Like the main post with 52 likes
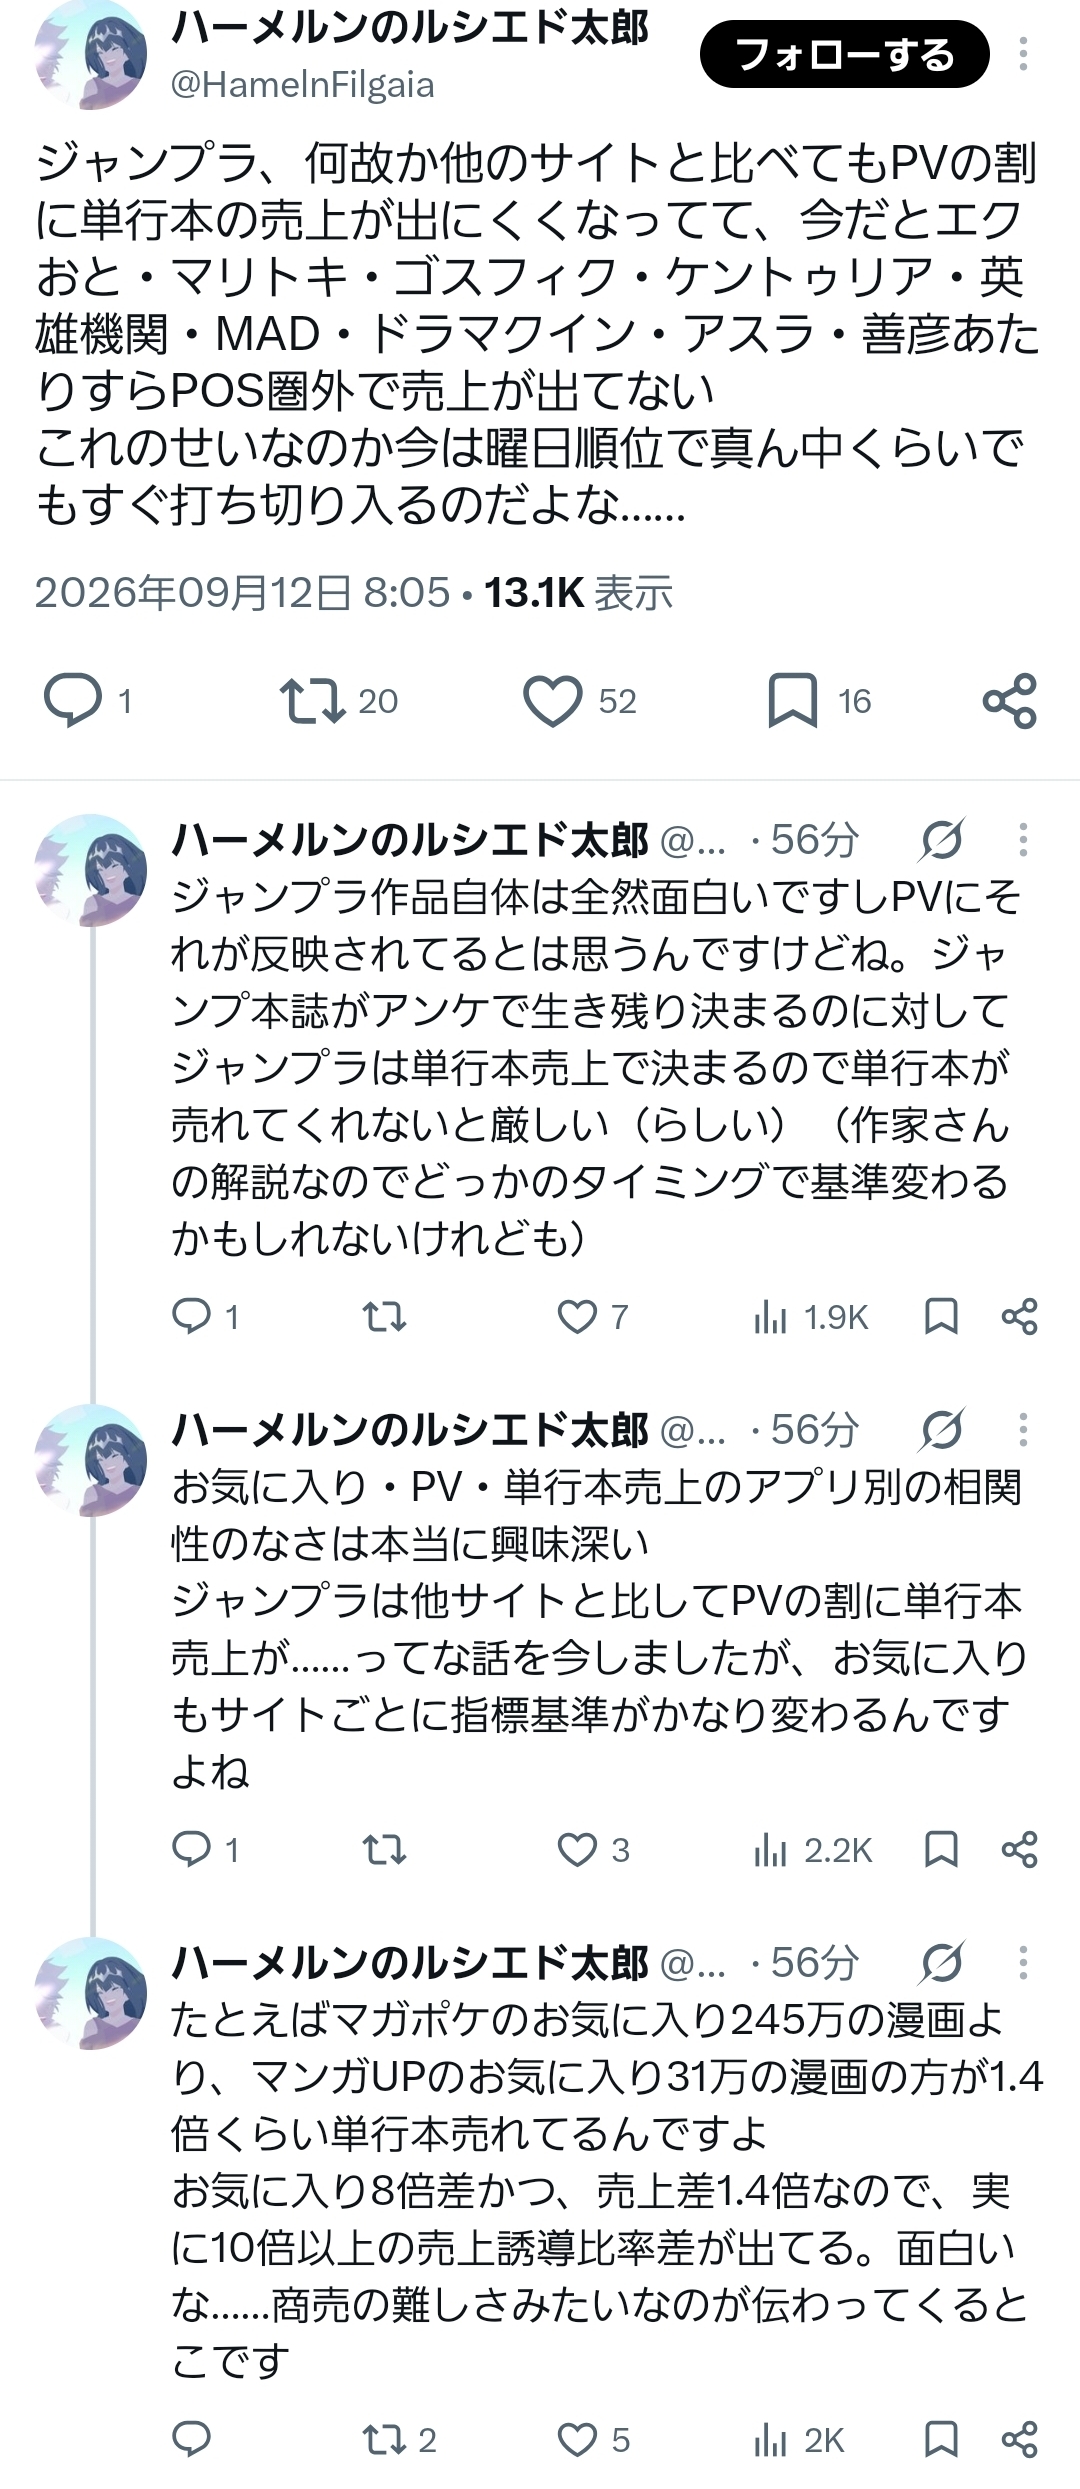This screenshot has height=2489, width=1080. [580, 700]
